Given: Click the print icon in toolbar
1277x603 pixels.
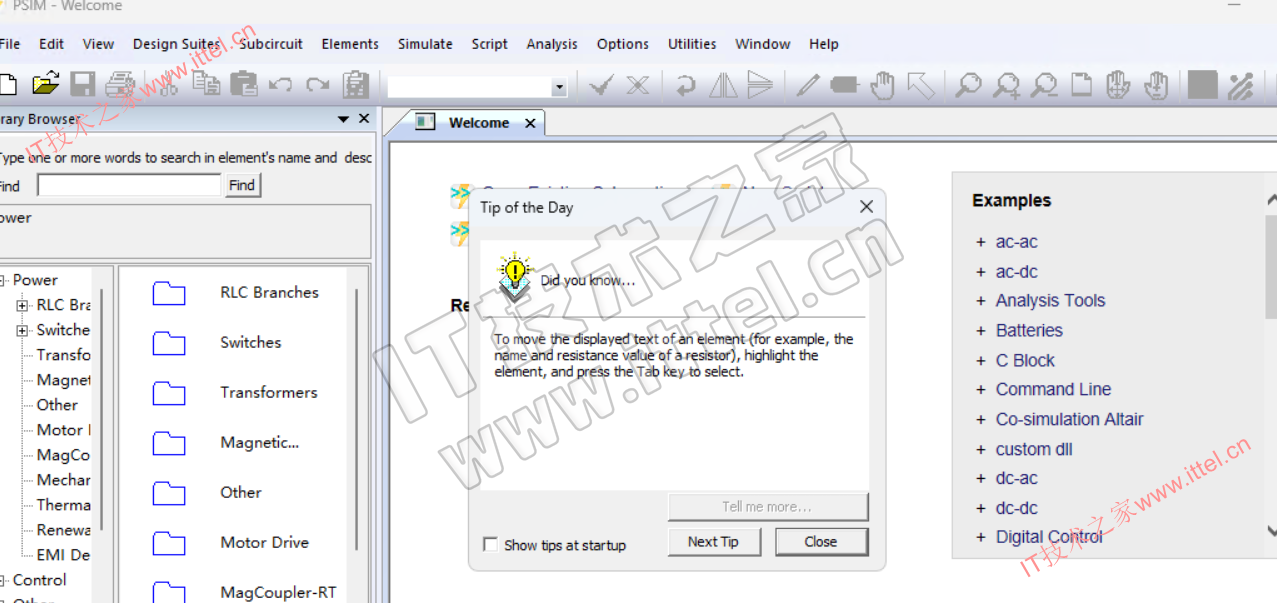Looking at the screenshot, I should tap(120, 85).
